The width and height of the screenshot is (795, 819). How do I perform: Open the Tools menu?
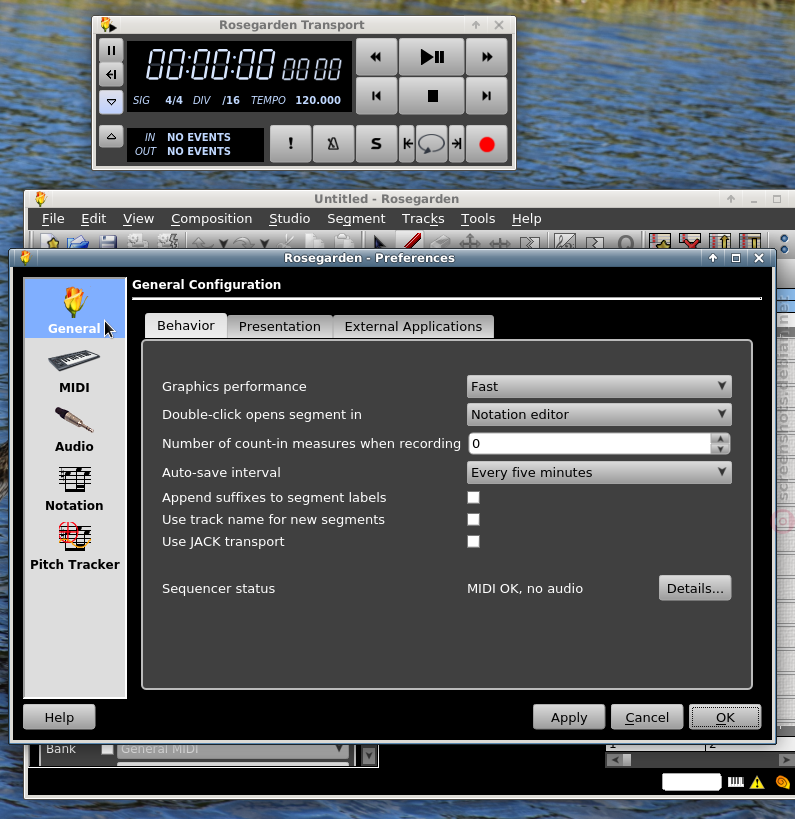[x=477, y=218]
